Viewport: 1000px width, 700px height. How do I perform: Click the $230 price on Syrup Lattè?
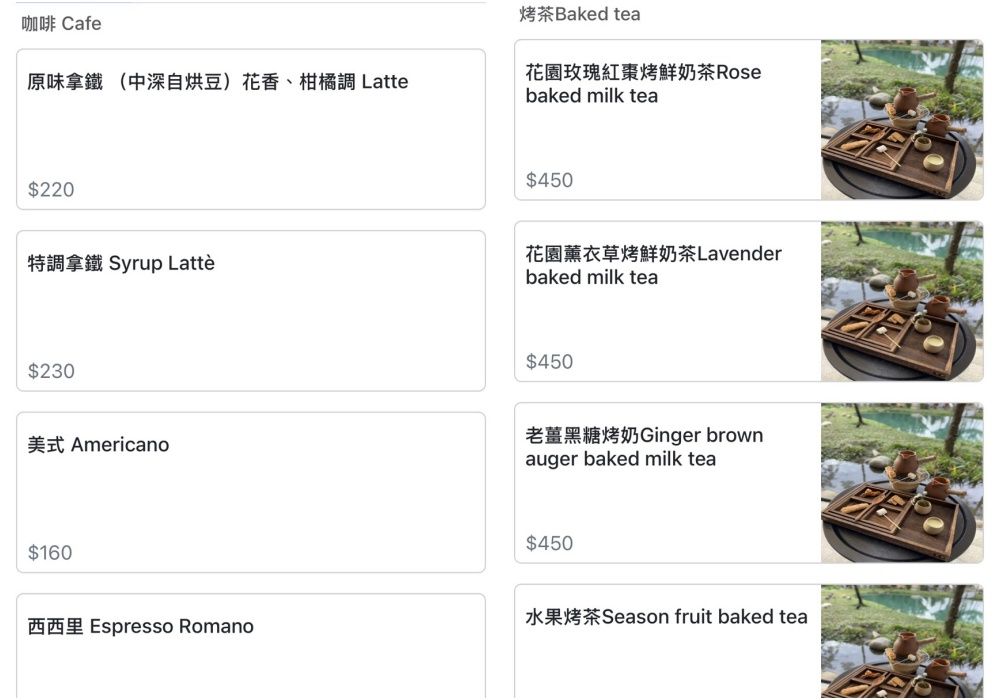pyautogui.click(x=51, y=371)
